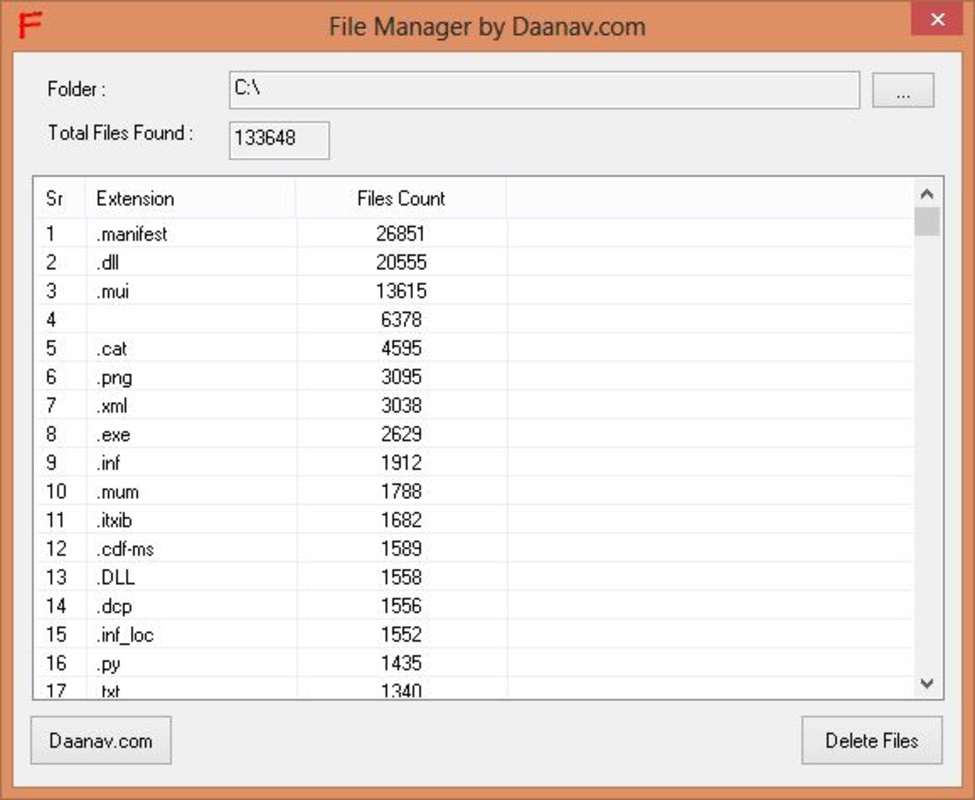Select the .dll extension row

pos(474,262)
